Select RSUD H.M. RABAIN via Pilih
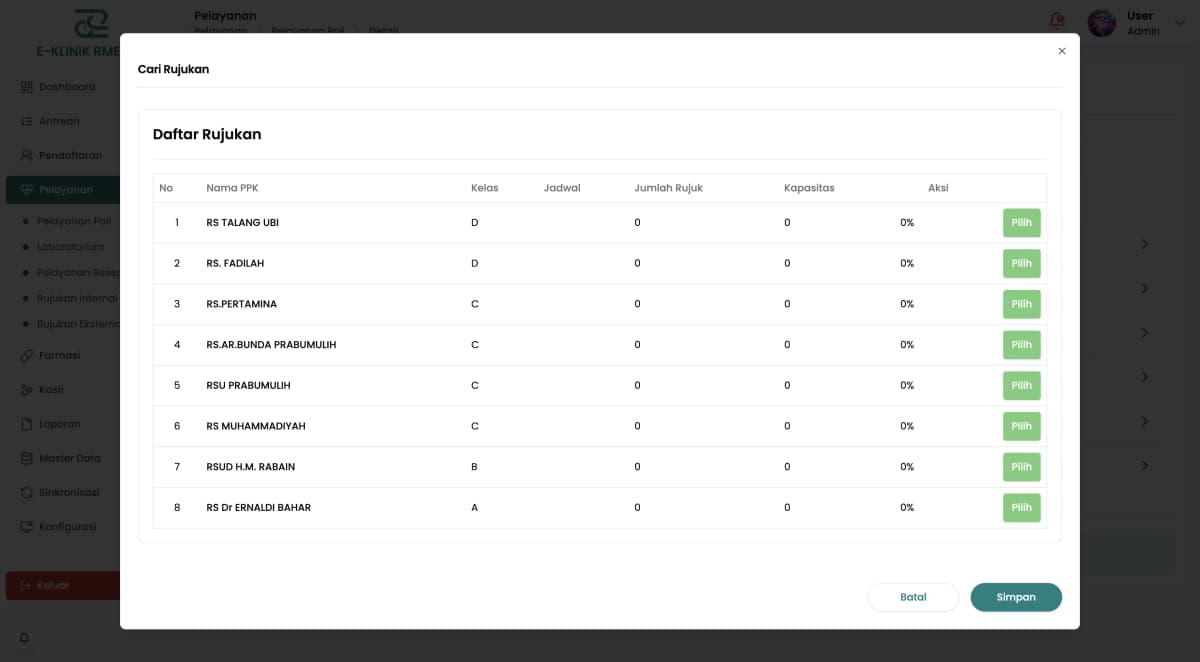This screenshot has height=662, width=1200. click(x=1021, y=467)
